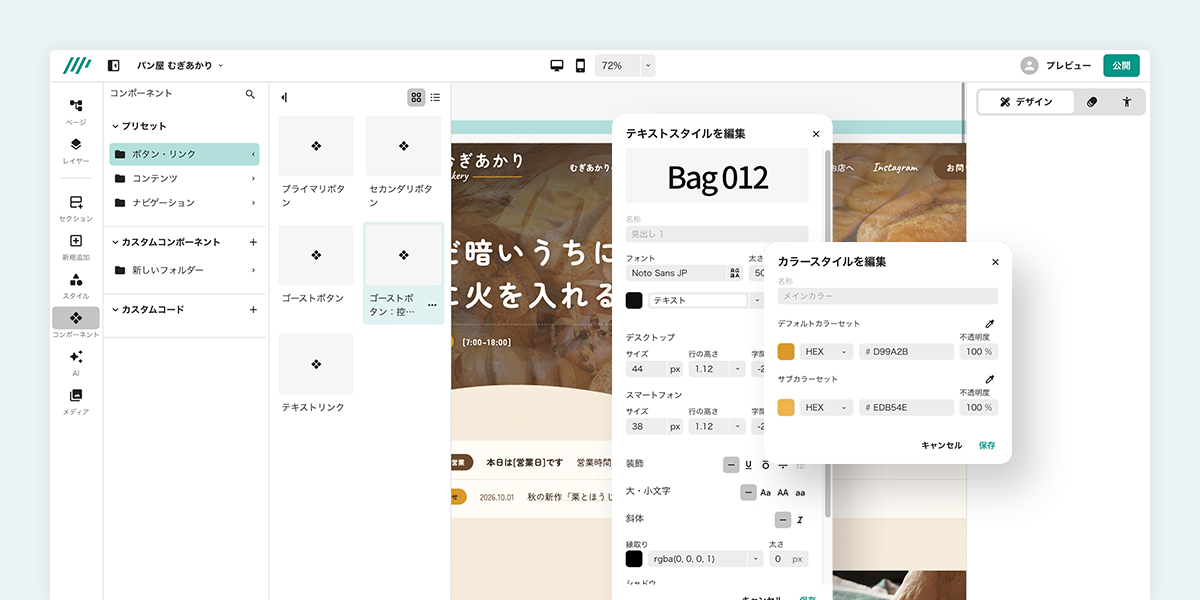
Task: Search components with the magnifier icon
Action: click(x=251, y=94)
